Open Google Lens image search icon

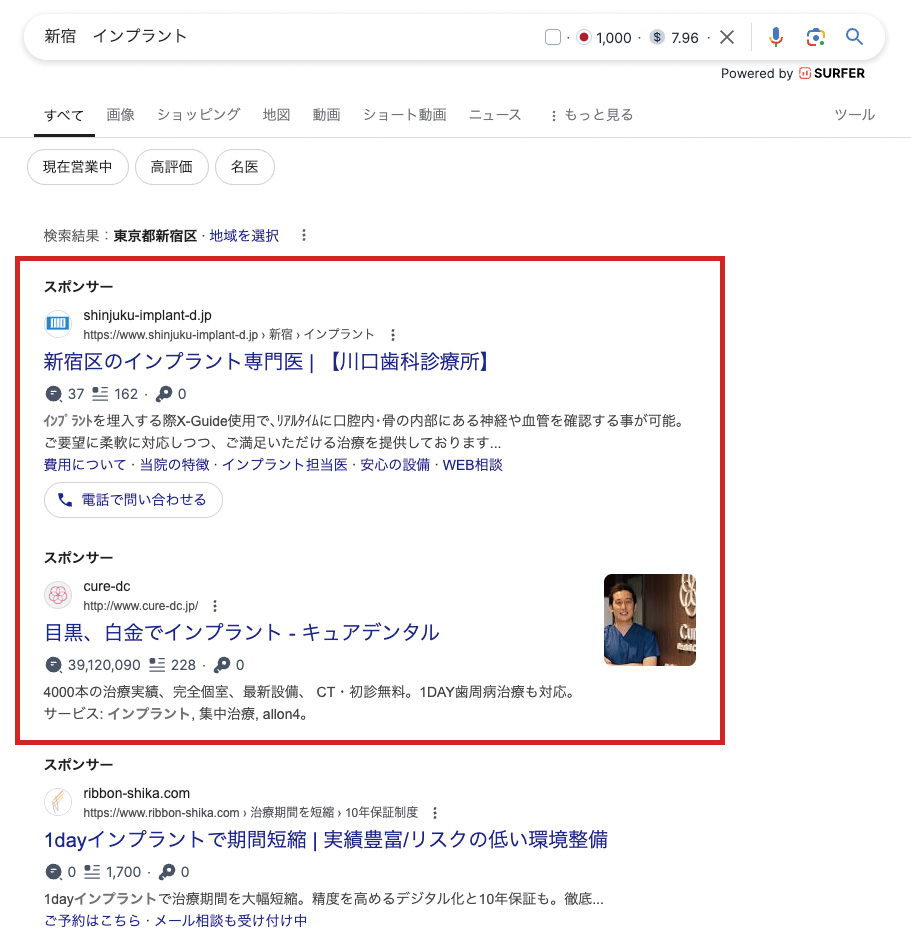pyautogui.click(x=816, y=37)
